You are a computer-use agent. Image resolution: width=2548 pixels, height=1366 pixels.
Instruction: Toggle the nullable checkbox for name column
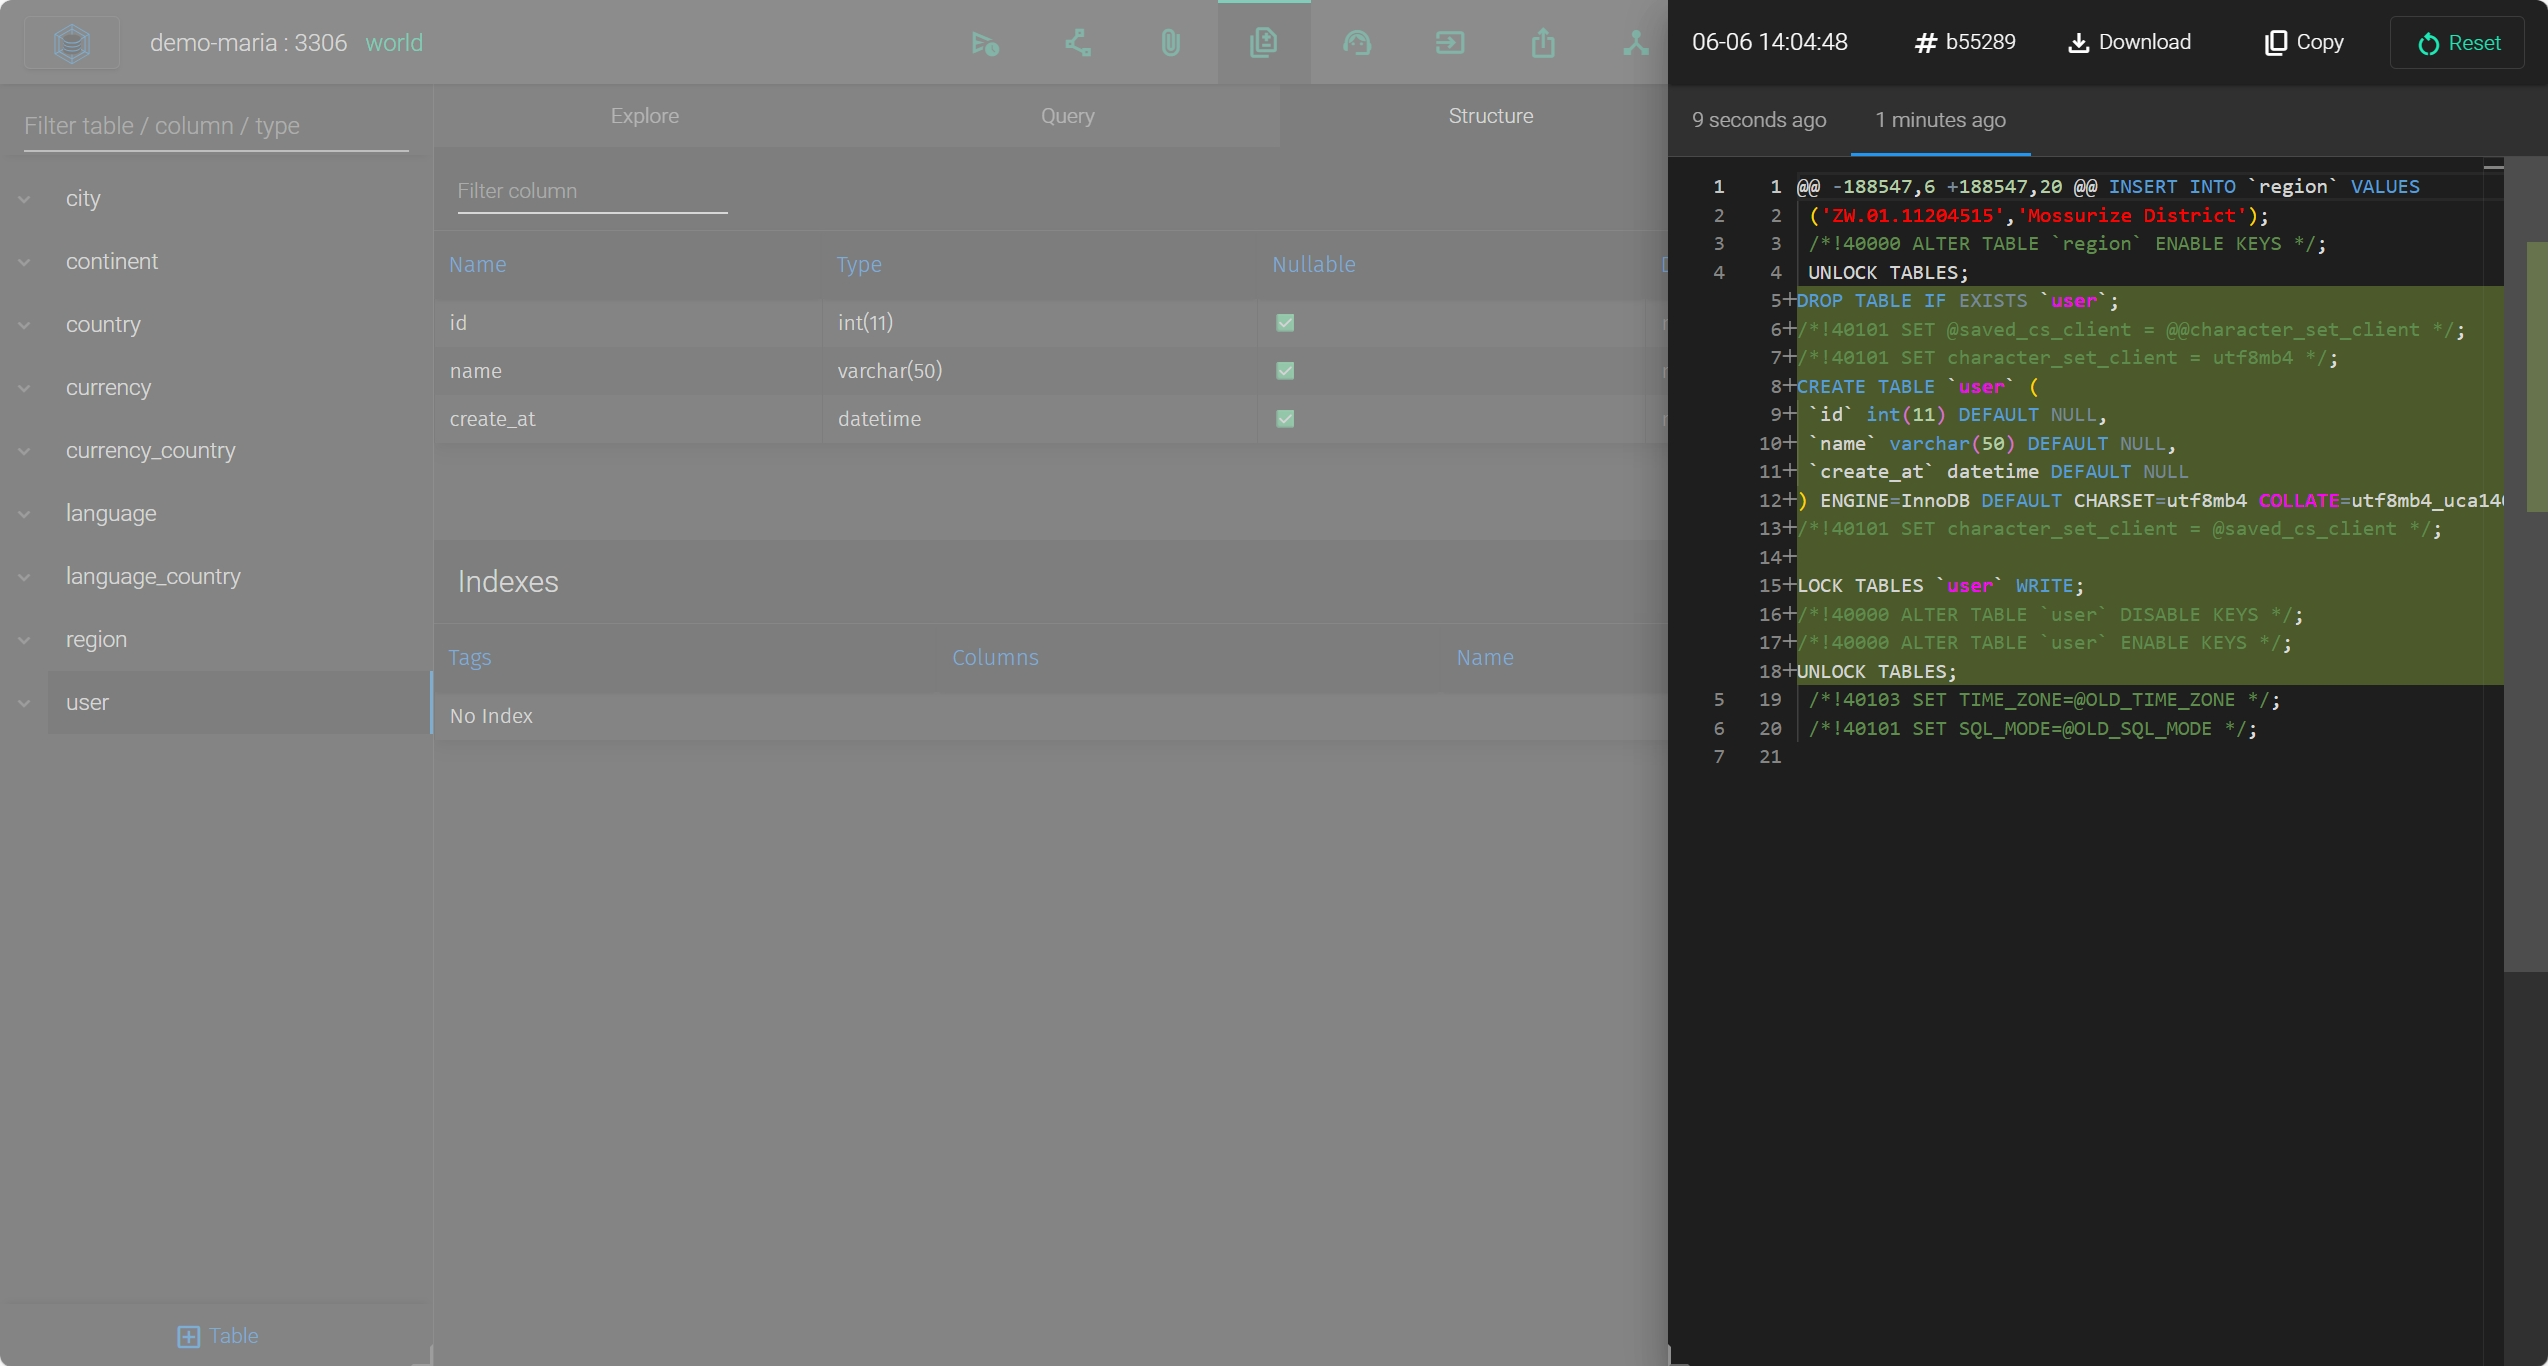coord(1285,371)
